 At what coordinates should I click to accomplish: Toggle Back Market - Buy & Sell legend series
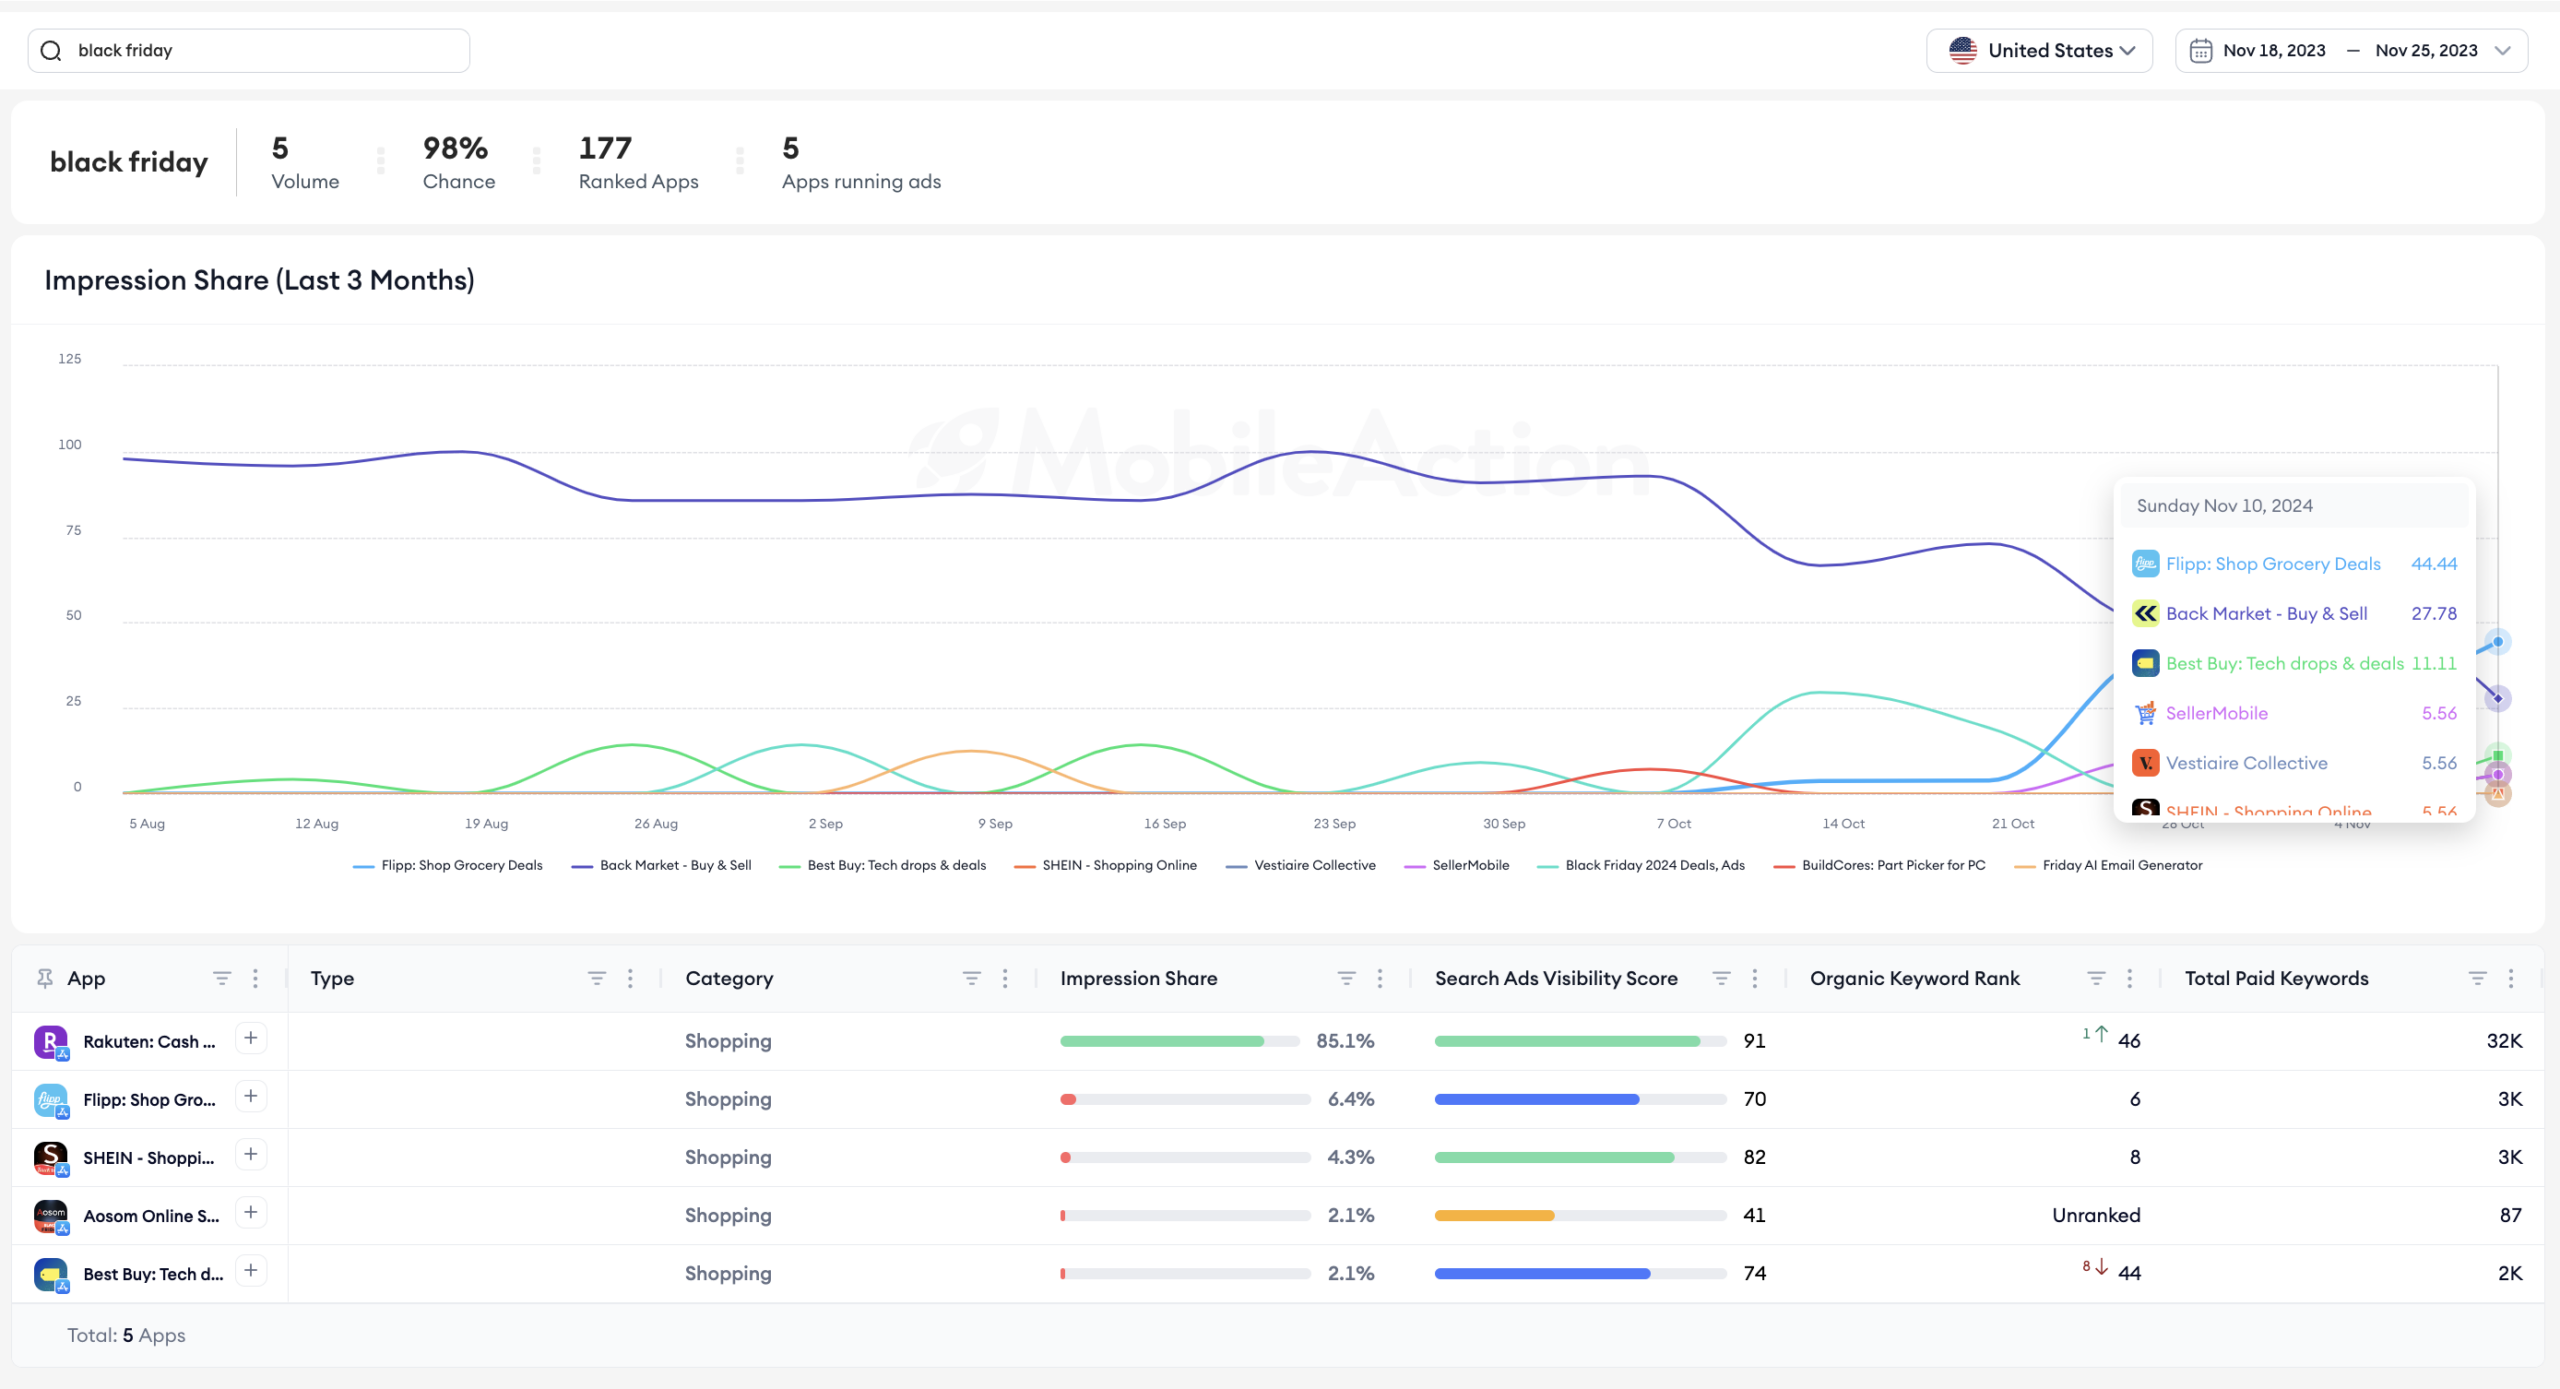662,866
